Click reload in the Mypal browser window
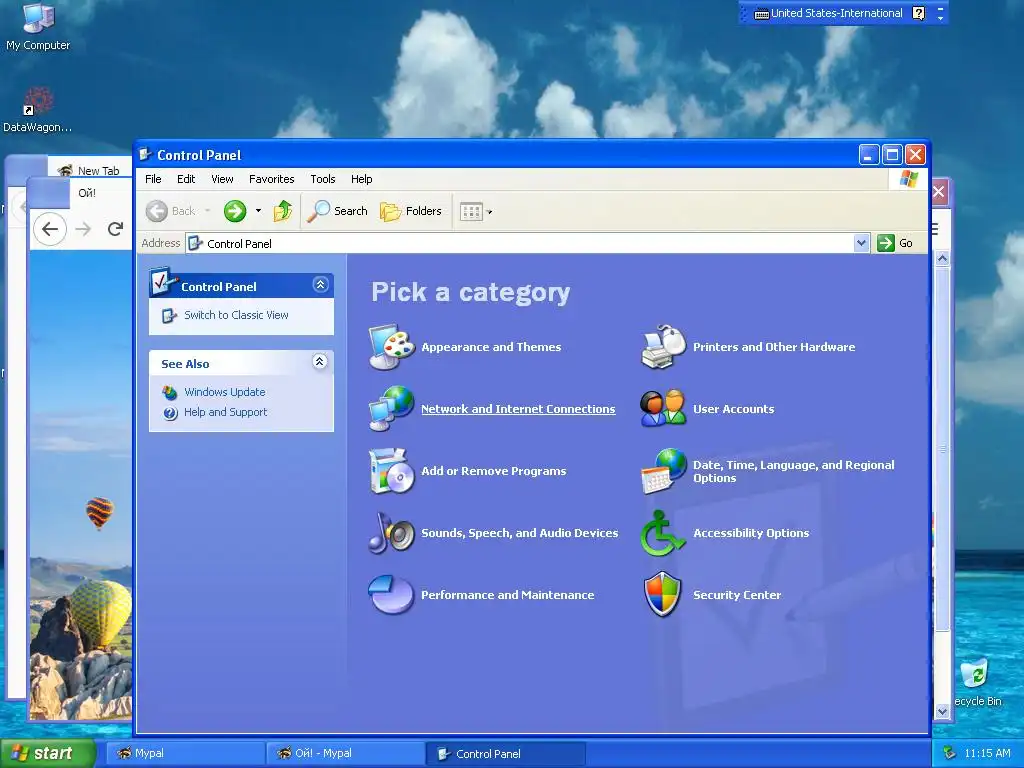This screenshot has height=768, width=1024. (116, 229)
